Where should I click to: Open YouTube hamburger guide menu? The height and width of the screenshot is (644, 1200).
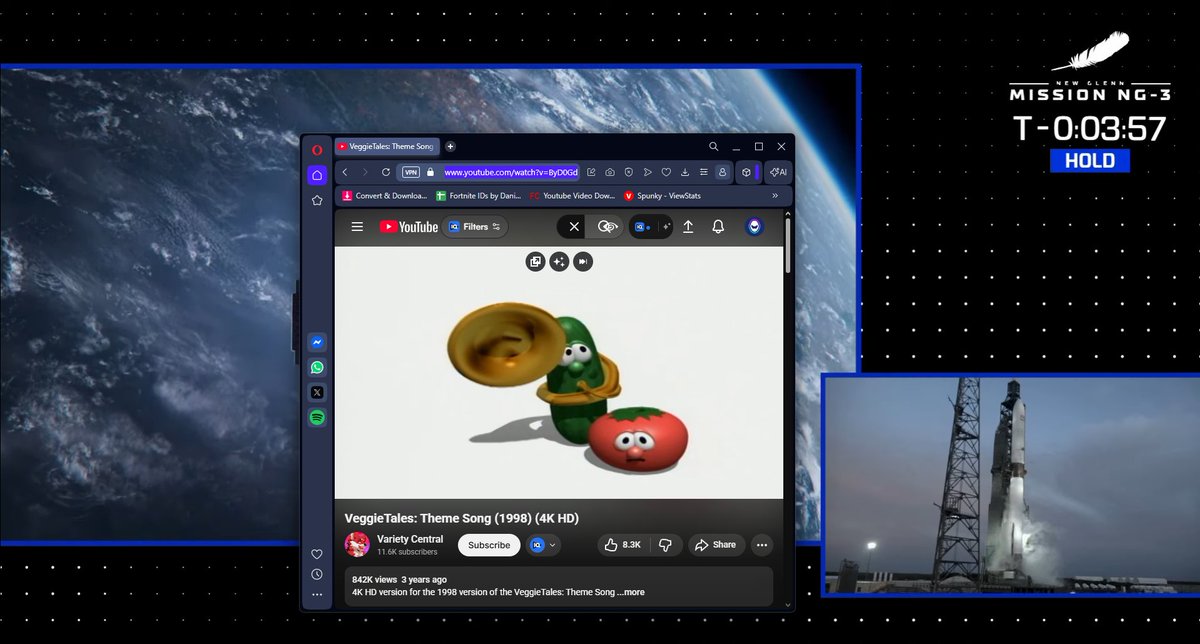(357, 227)
